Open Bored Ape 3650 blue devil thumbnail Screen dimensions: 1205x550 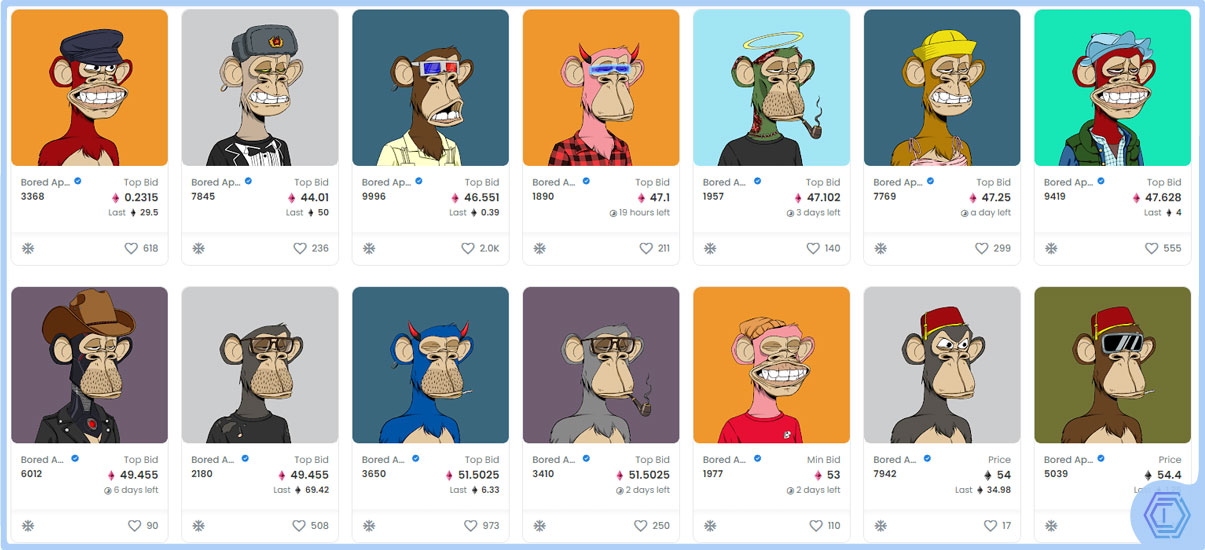pos(430,365)
